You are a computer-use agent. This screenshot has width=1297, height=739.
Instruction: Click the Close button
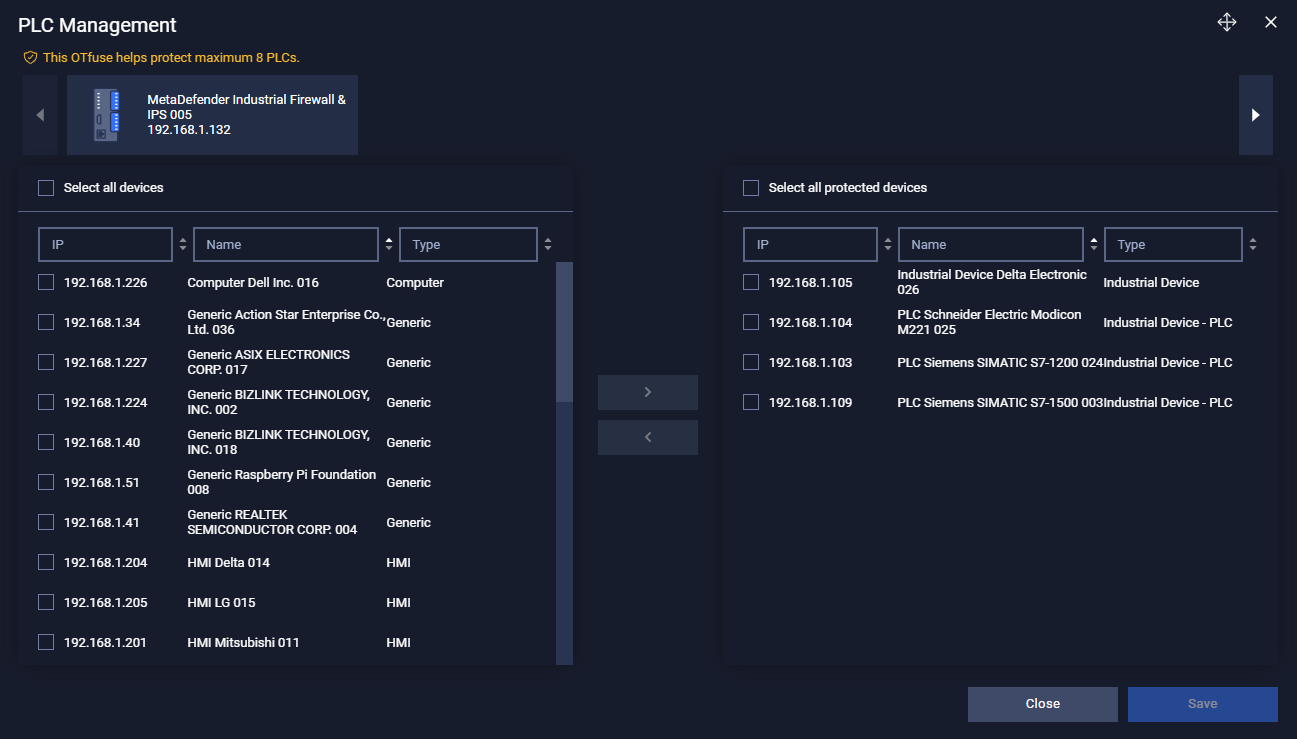tap(1043, 704)
